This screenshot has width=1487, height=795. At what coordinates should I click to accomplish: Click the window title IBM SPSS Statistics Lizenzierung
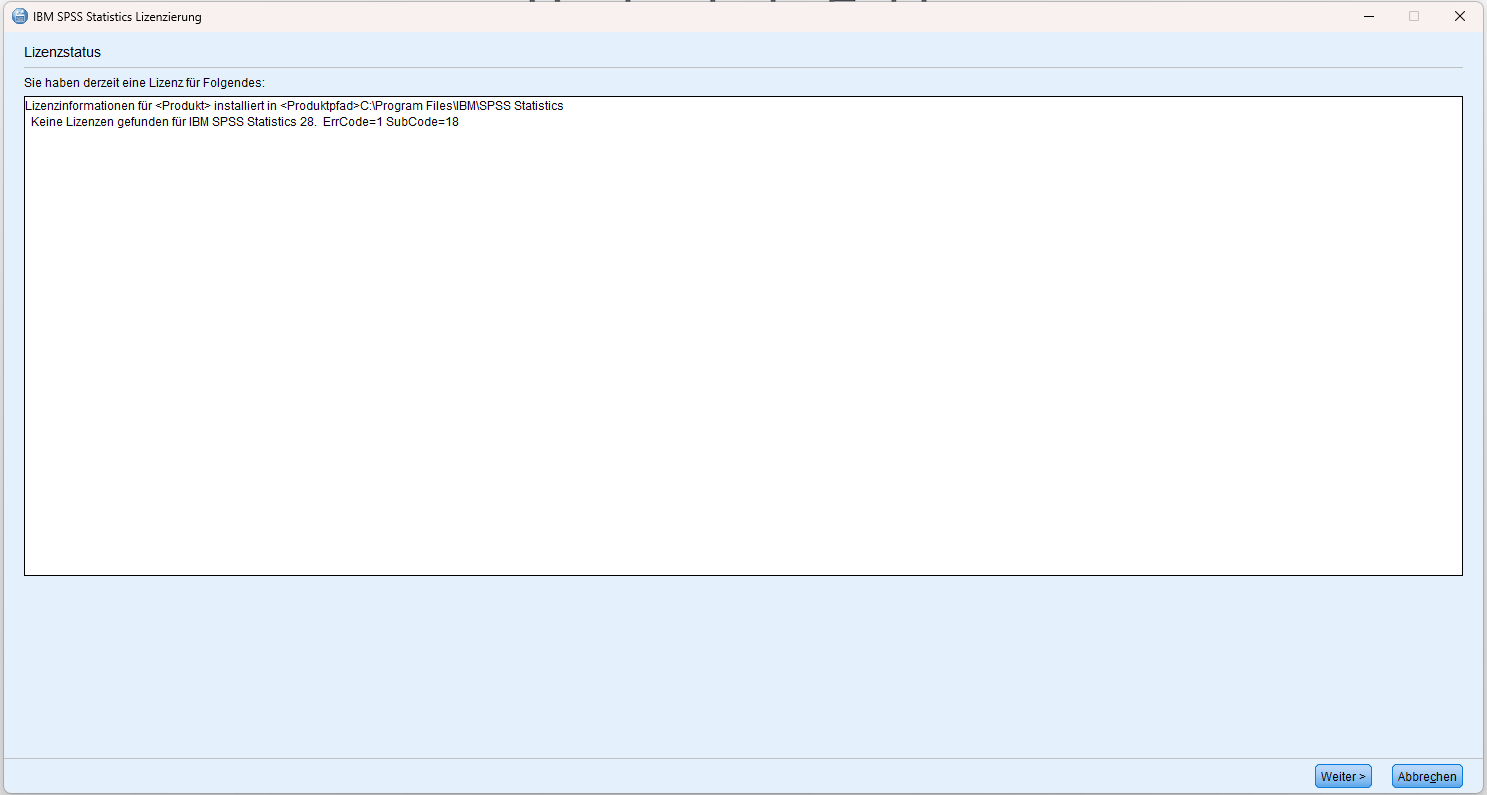pos(117,17)
